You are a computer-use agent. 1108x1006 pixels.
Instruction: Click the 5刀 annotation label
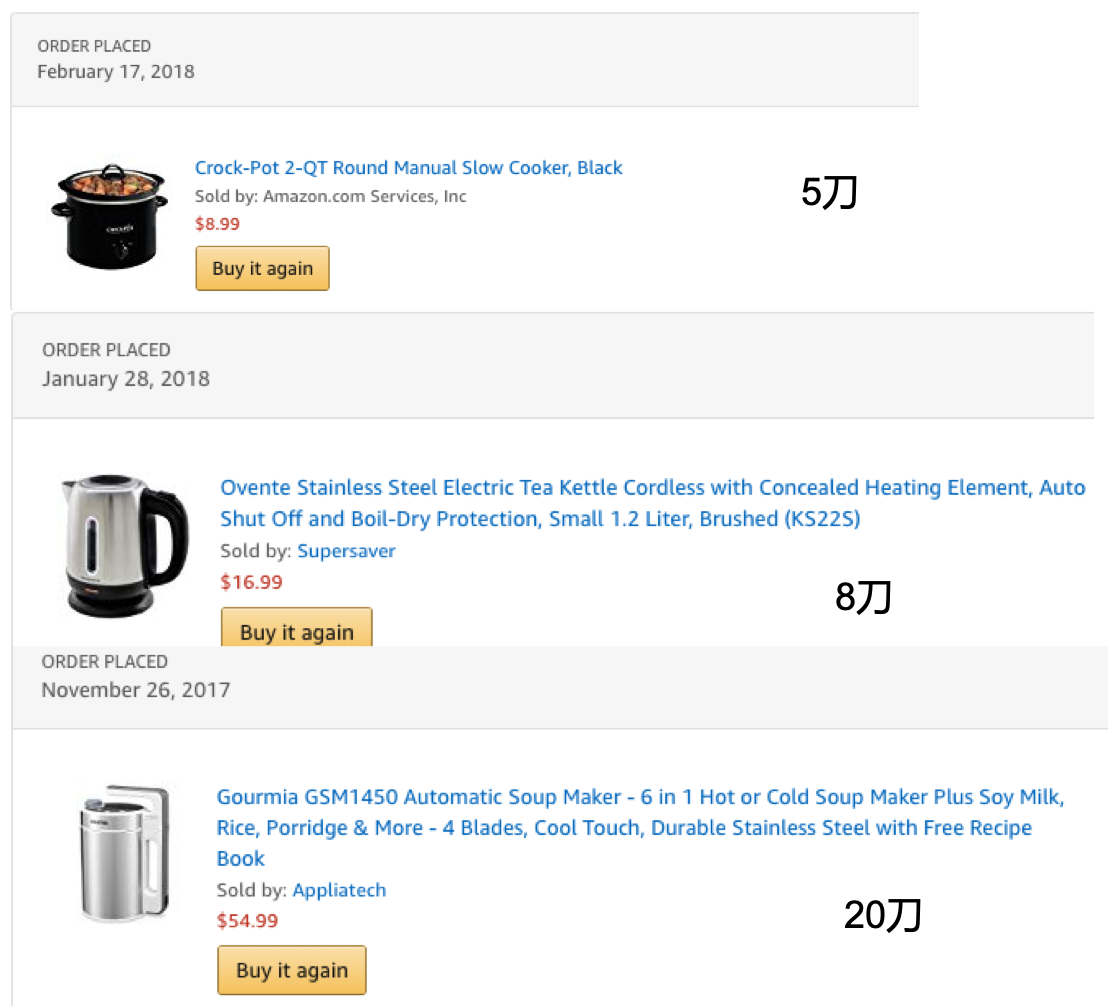point(829,193)
